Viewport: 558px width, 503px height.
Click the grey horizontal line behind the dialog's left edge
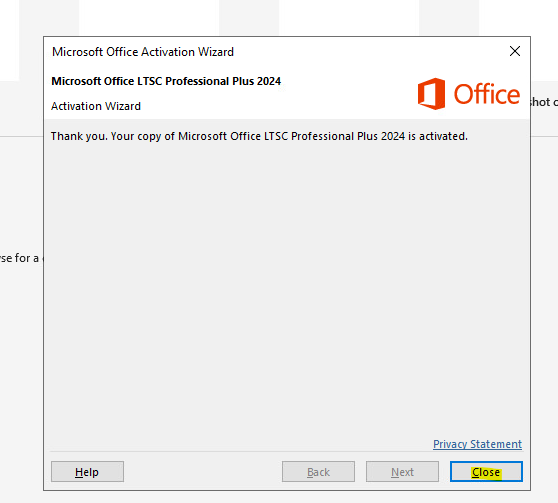coord(21,136)
